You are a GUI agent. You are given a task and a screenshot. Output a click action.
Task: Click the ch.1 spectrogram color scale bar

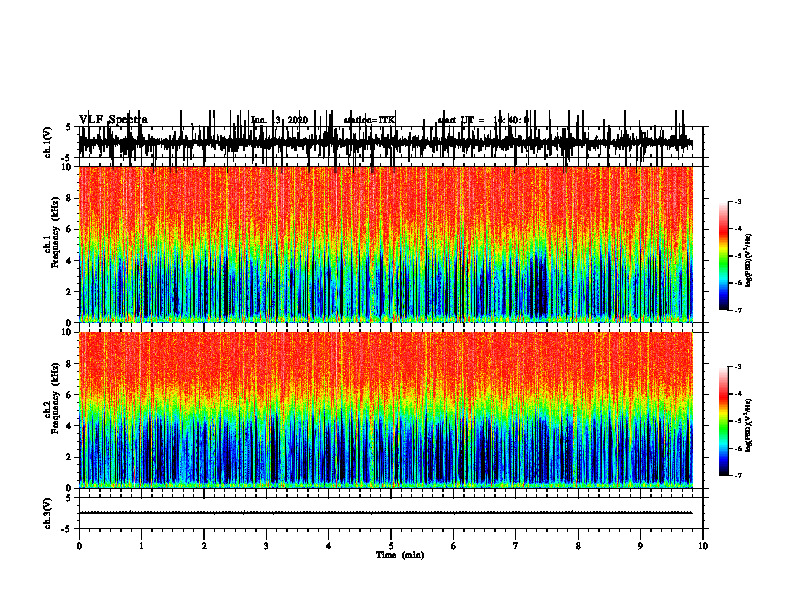(724, 256)
